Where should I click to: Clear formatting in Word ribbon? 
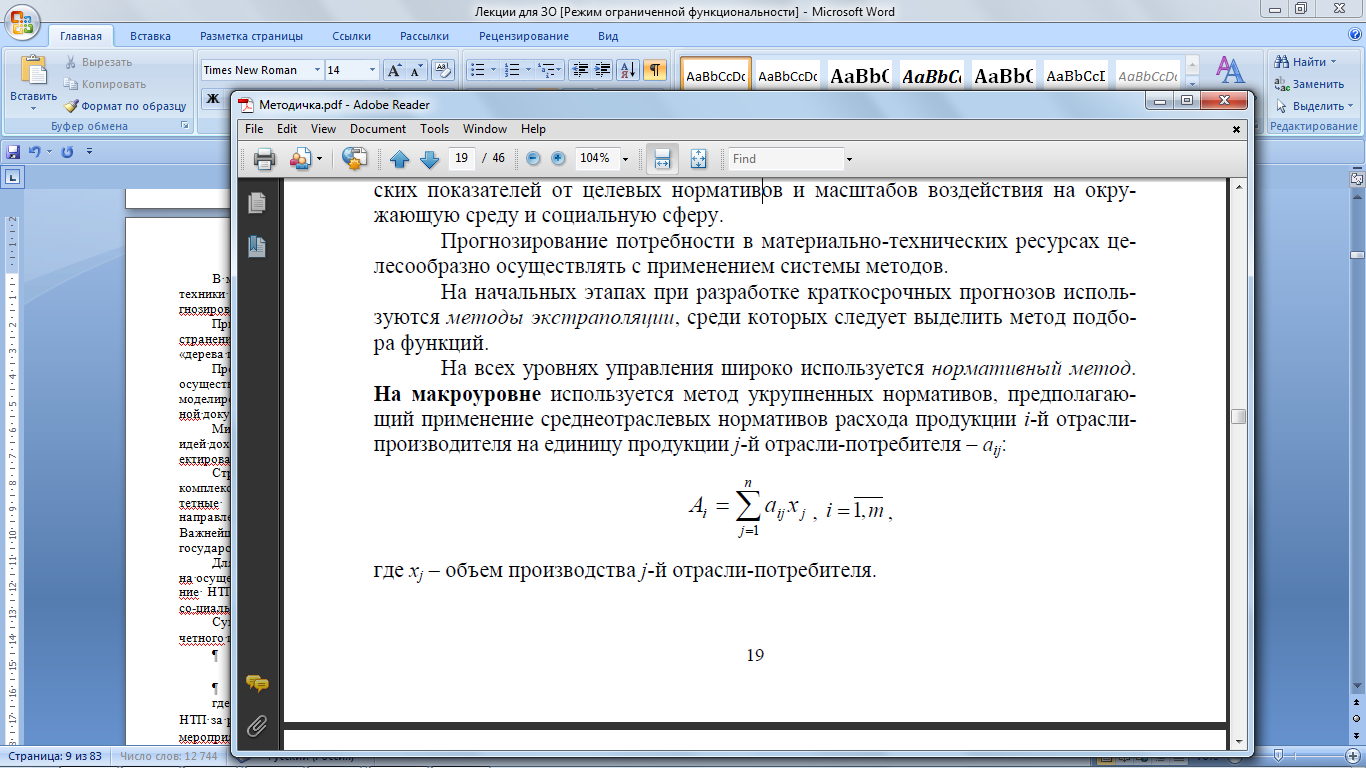coord(442,70)
